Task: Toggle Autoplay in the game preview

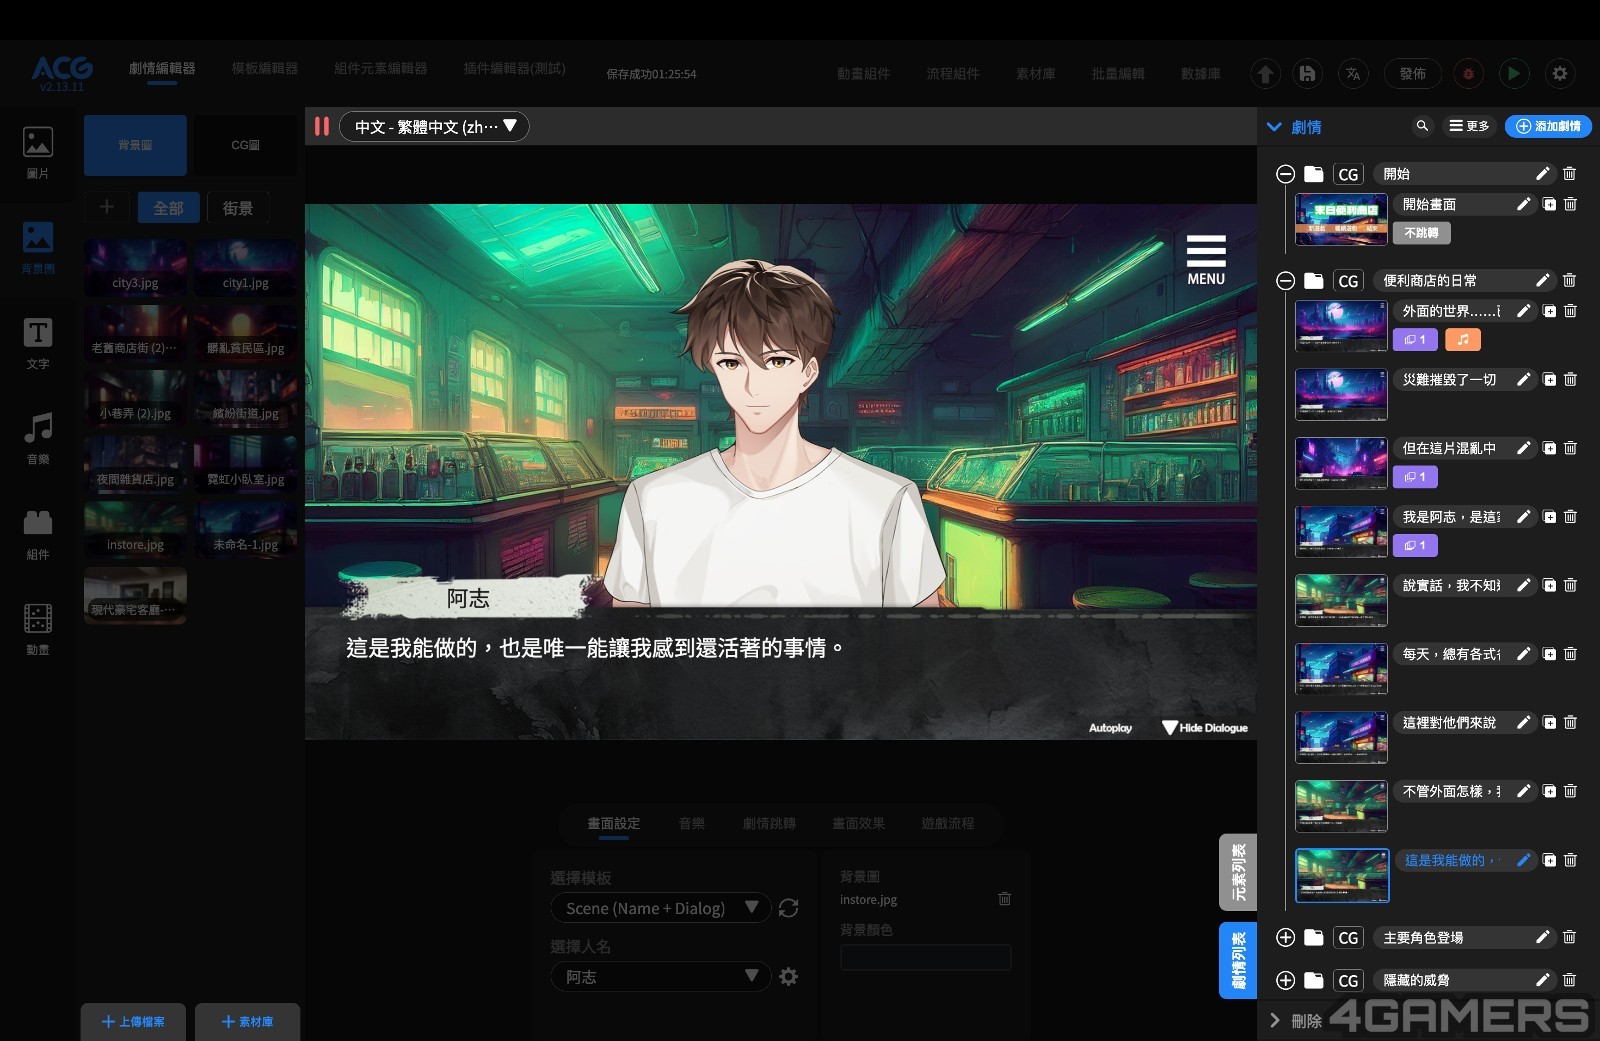Action: (1110, 728)
